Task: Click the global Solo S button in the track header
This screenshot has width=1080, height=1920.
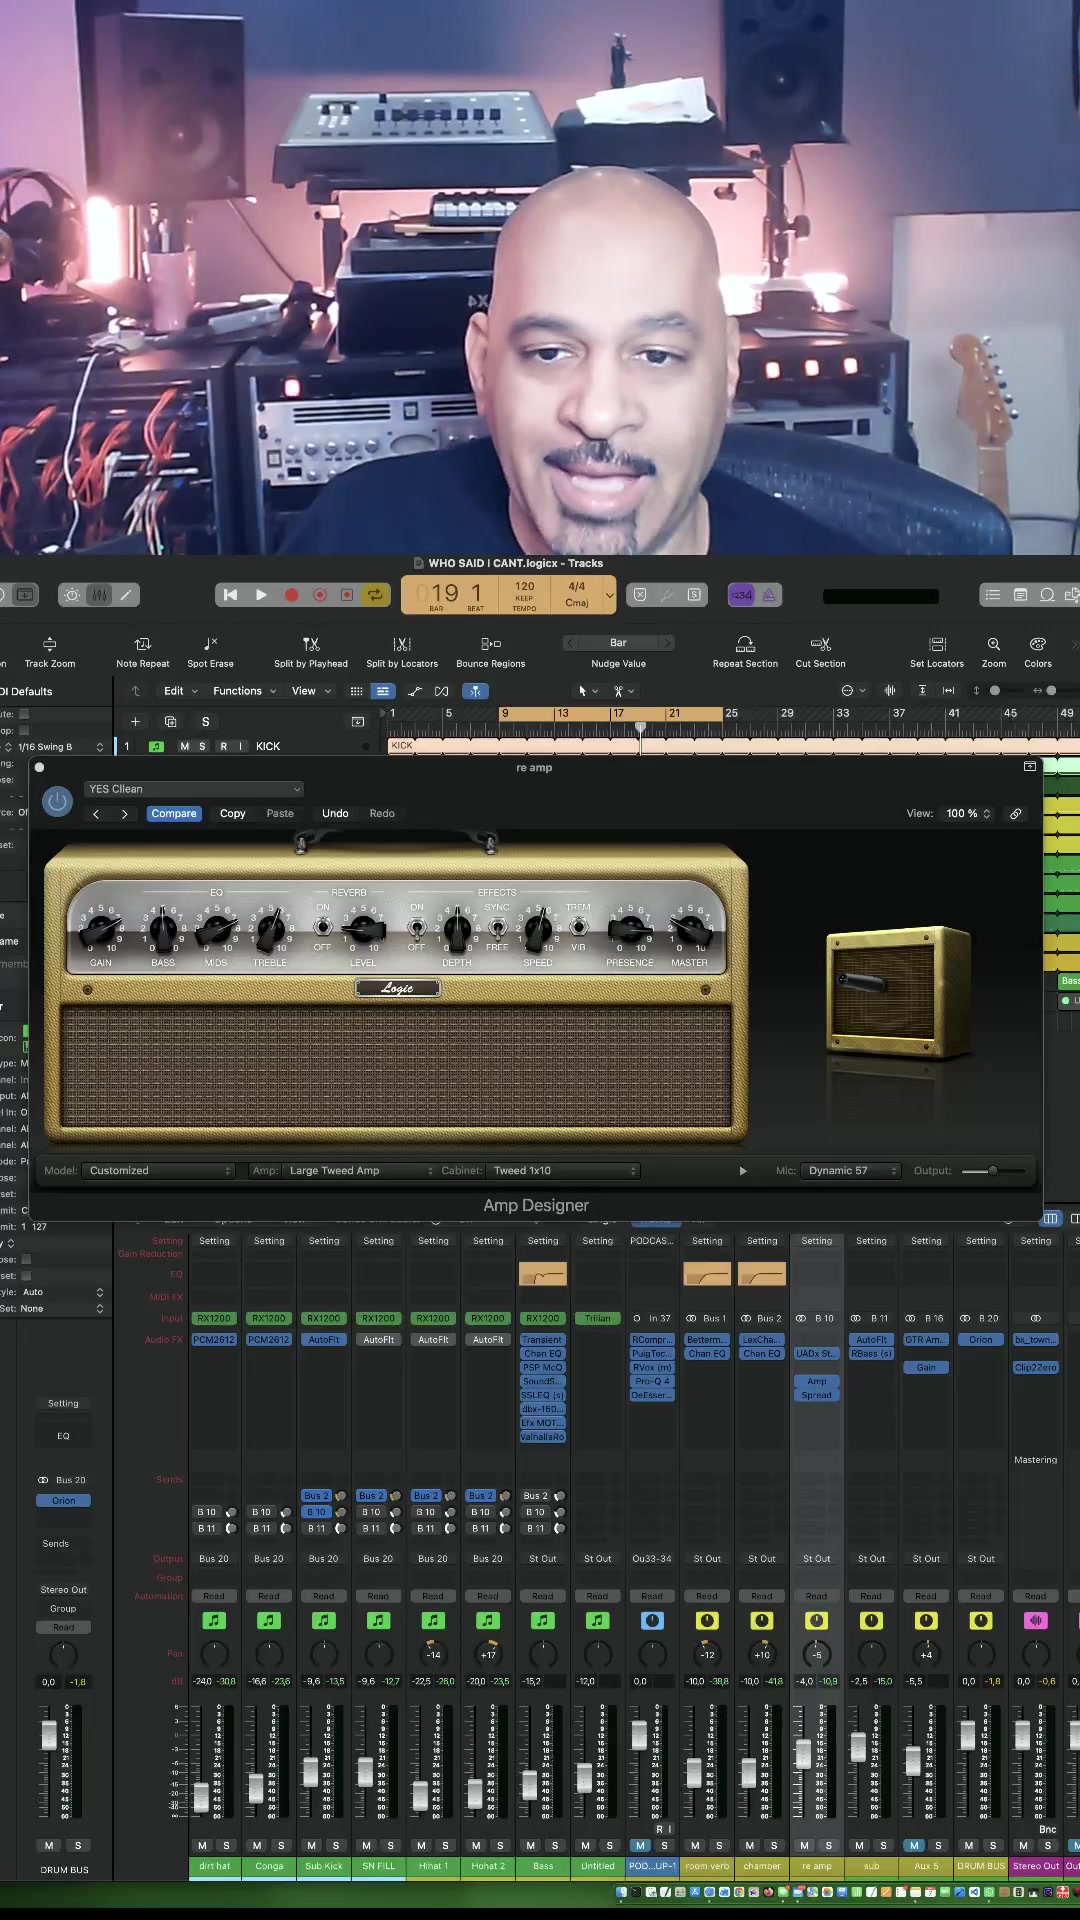Action: point(205,721)
